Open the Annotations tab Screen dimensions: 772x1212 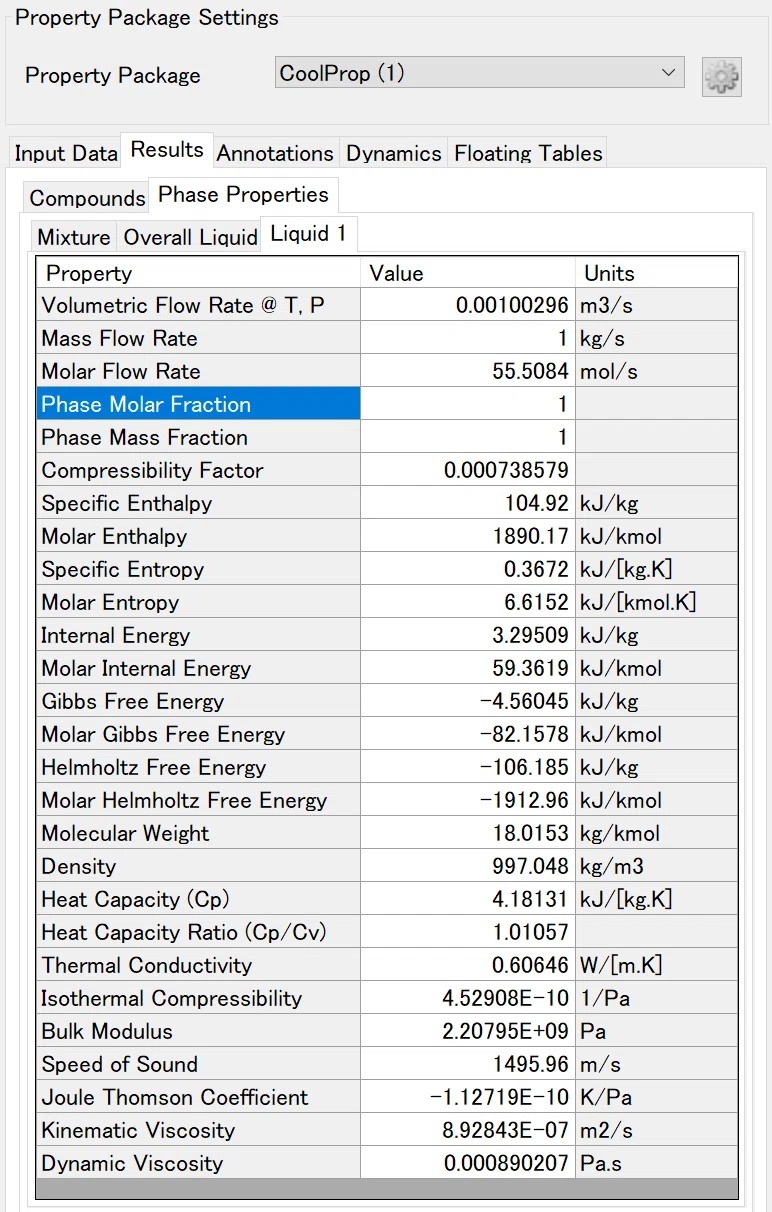tap(275, 153)
